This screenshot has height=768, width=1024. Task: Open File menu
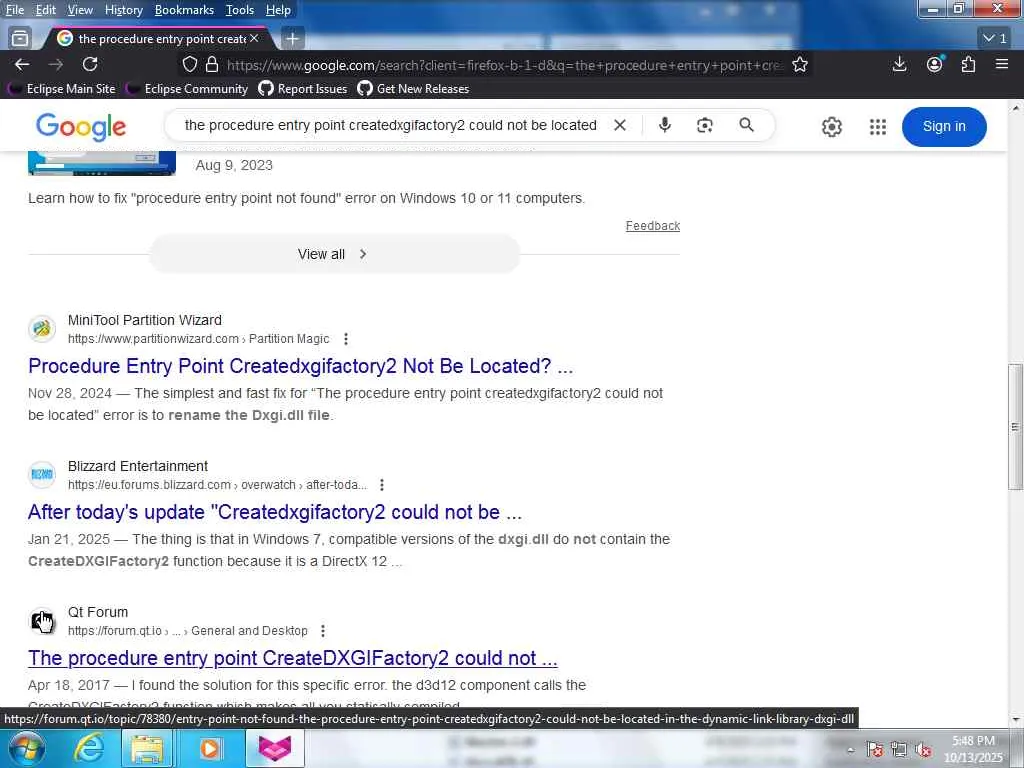[x=14, y=10]
